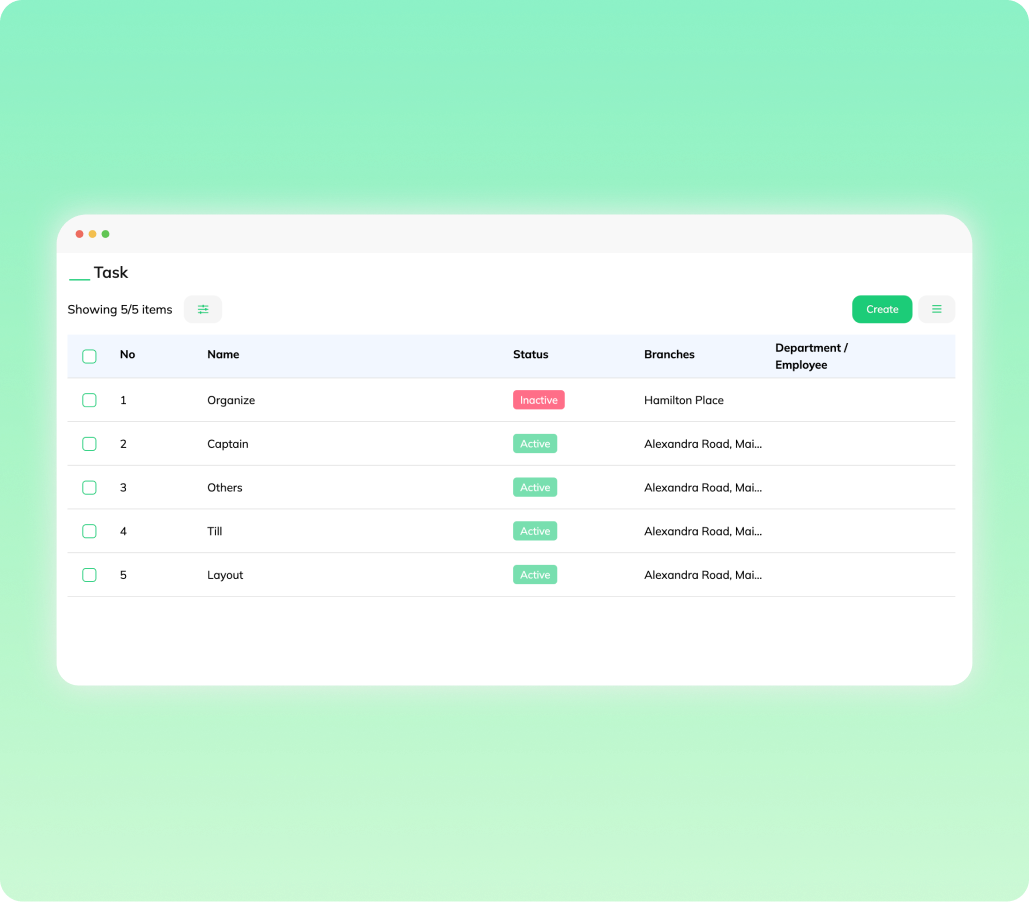Click the Create button
This screenshot has height=902, width=1029.
[x=882, y=310]
